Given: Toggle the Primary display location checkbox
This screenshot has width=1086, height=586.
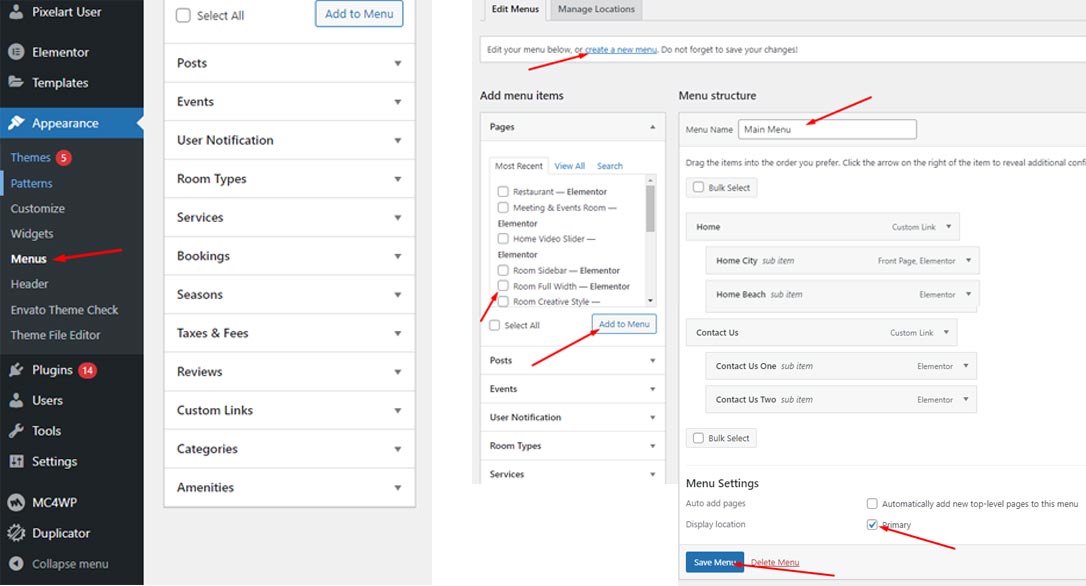Looking at the screenshot, I should click(x=872, y=524).
